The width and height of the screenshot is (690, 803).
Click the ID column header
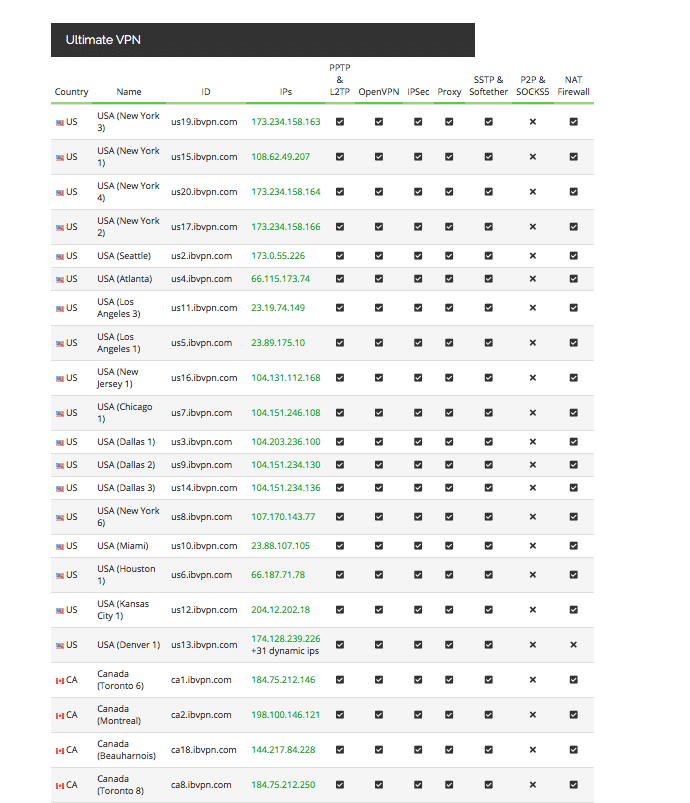[206, 92]
